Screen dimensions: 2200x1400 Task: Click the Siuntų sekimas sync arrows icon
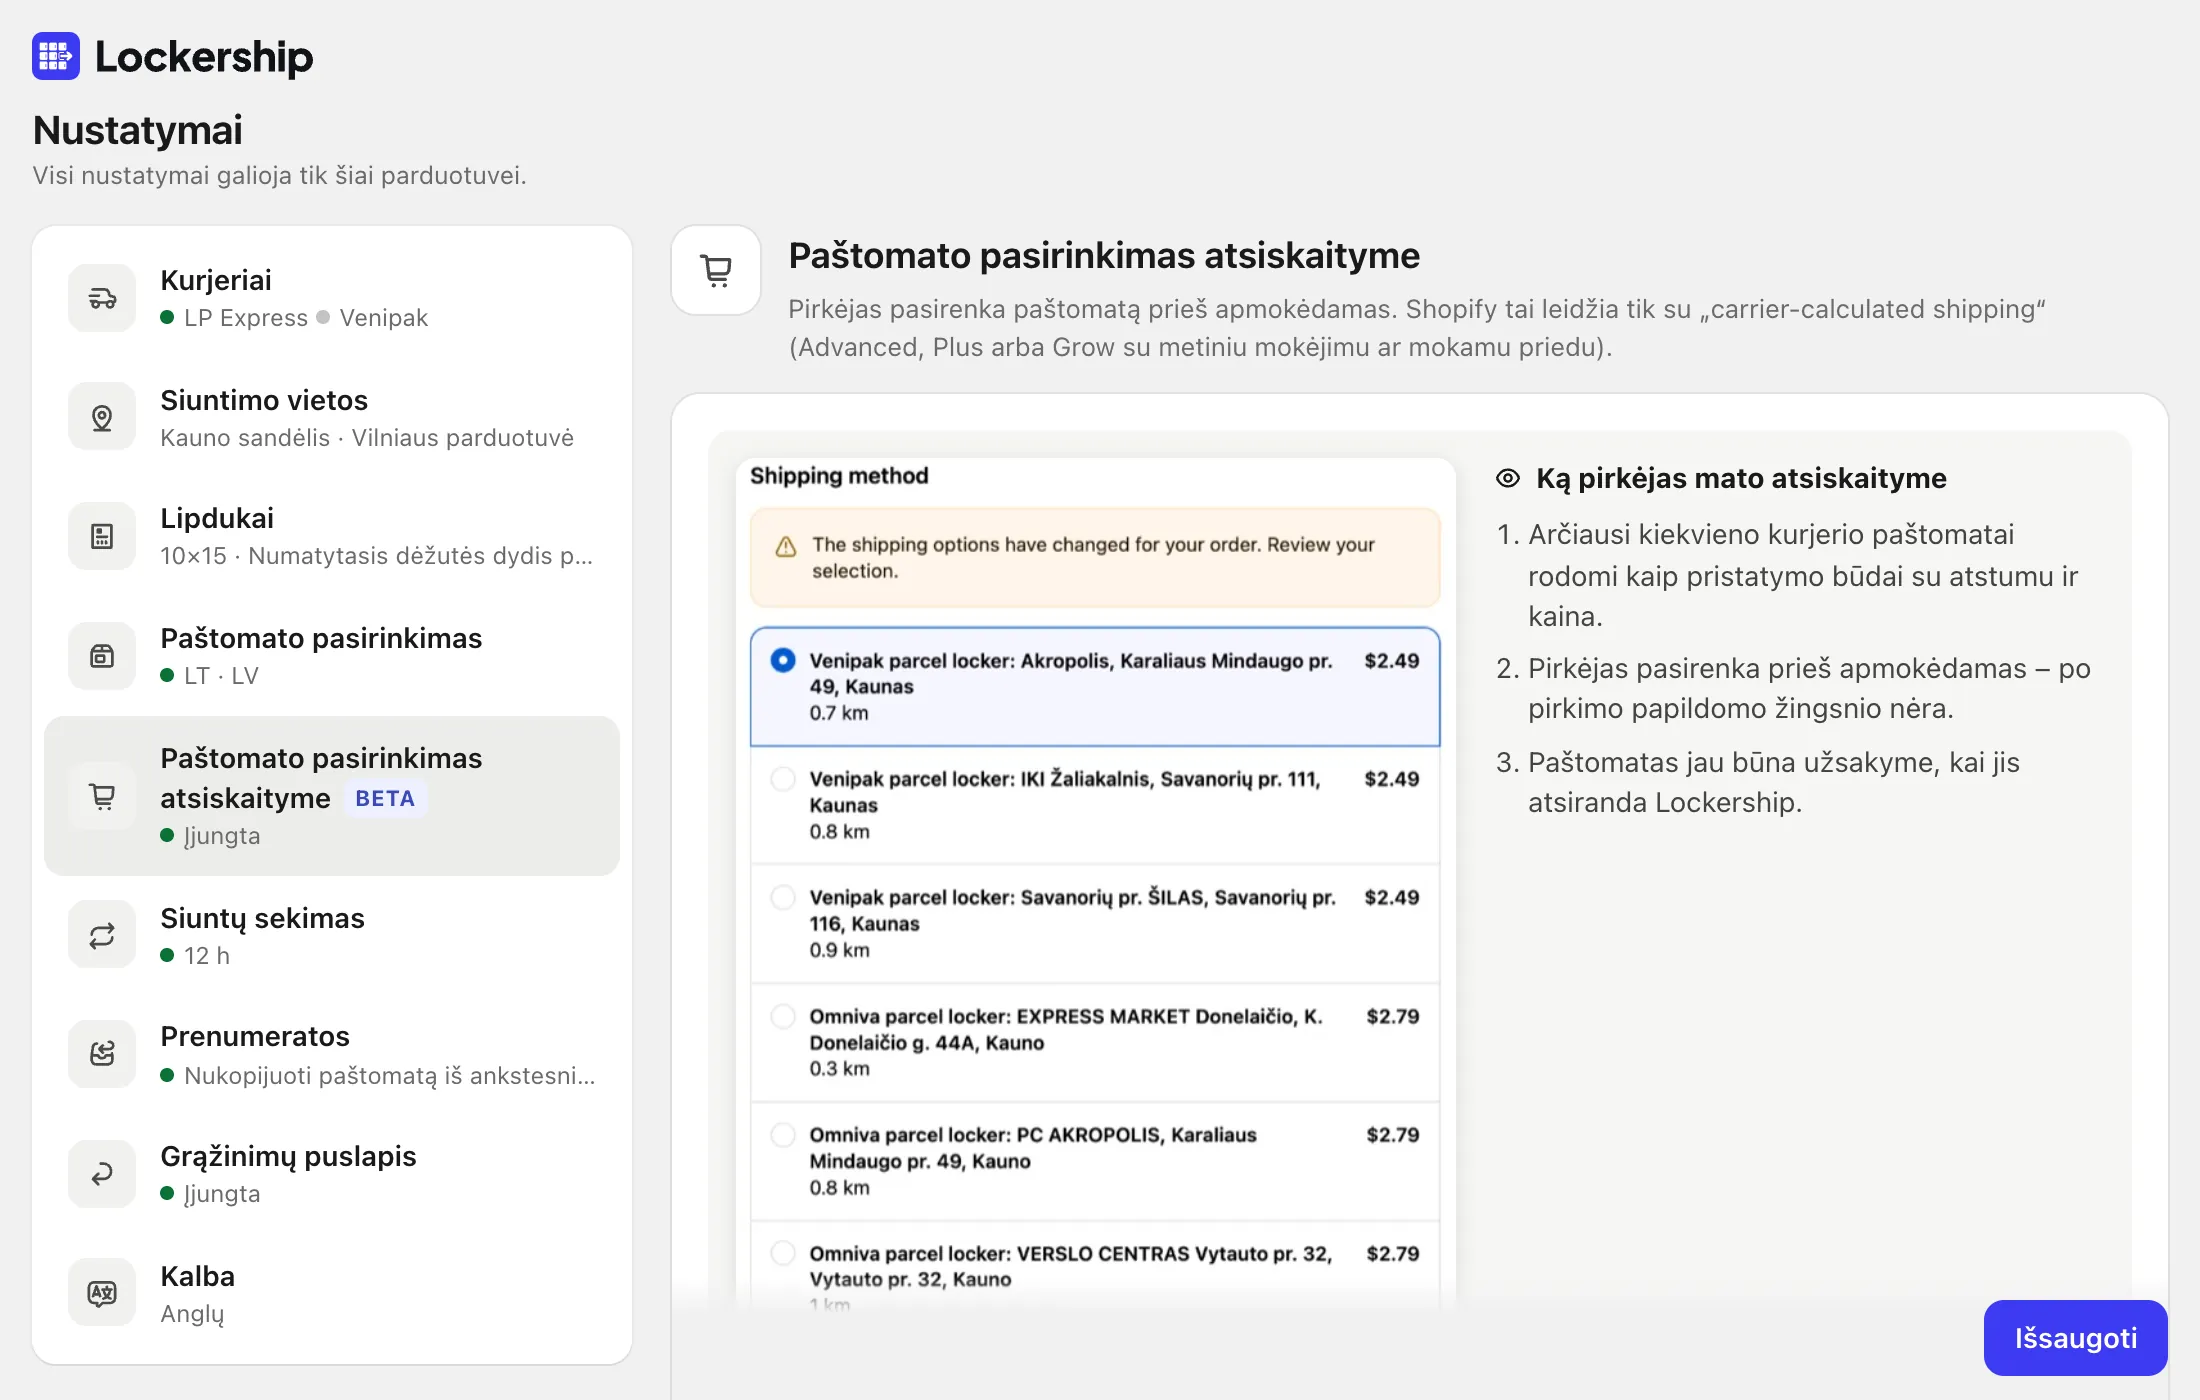coord(102,936)
